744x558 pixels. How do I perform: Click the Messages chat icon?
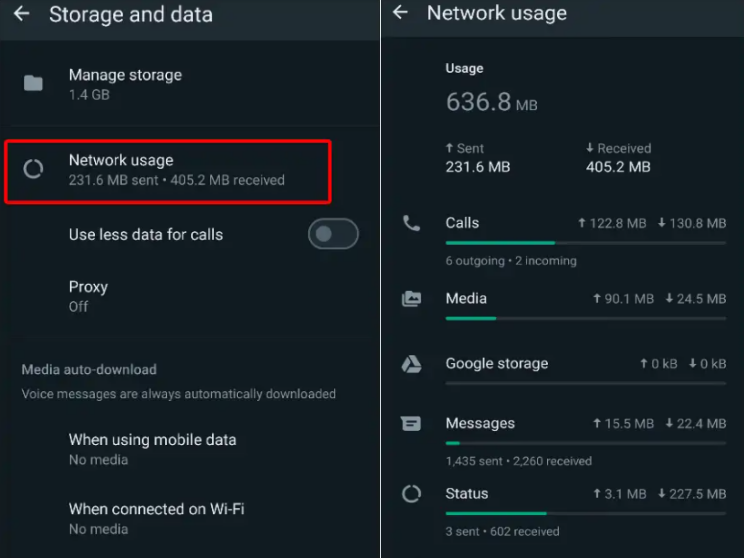tap(411, 424)
